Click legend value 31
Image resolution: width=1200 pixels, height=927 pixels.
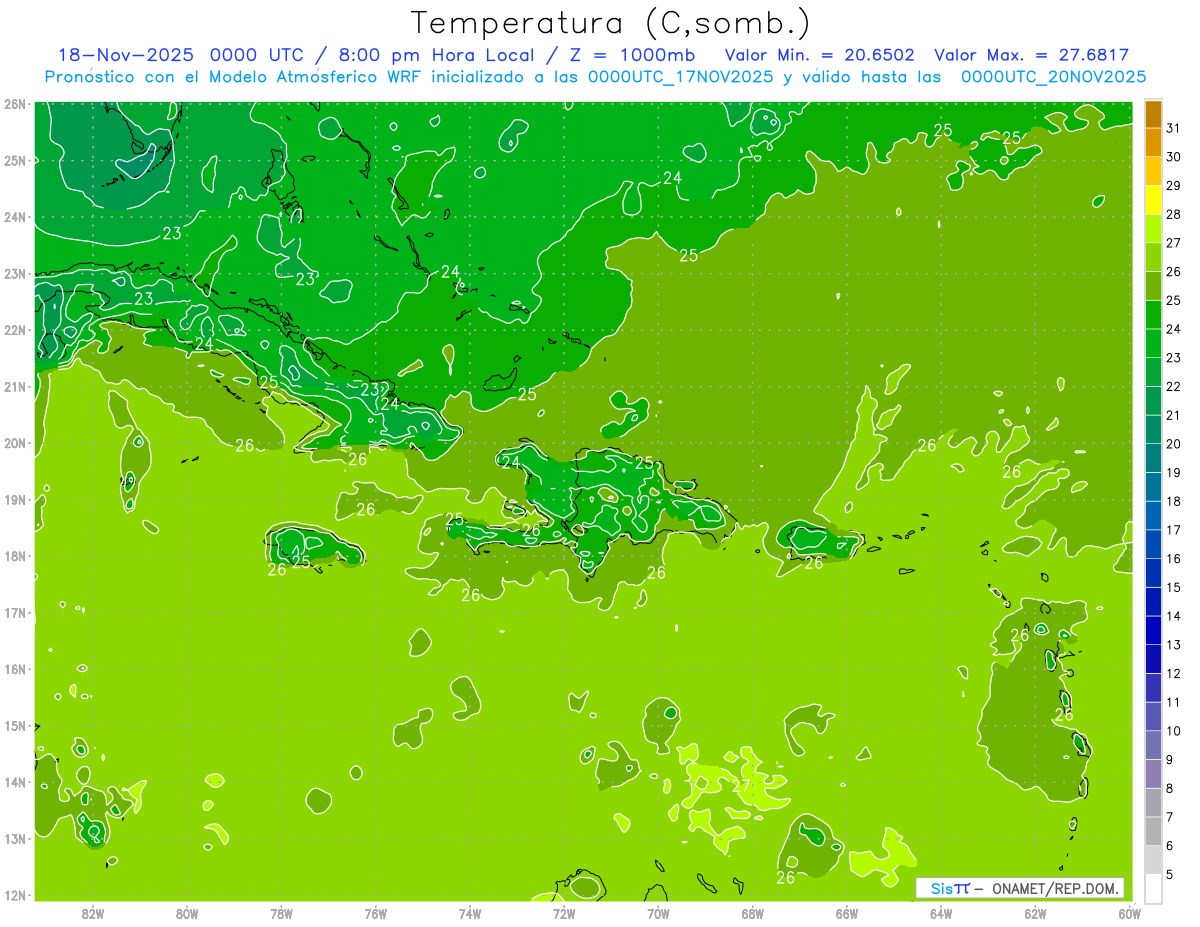(1173, 129)
